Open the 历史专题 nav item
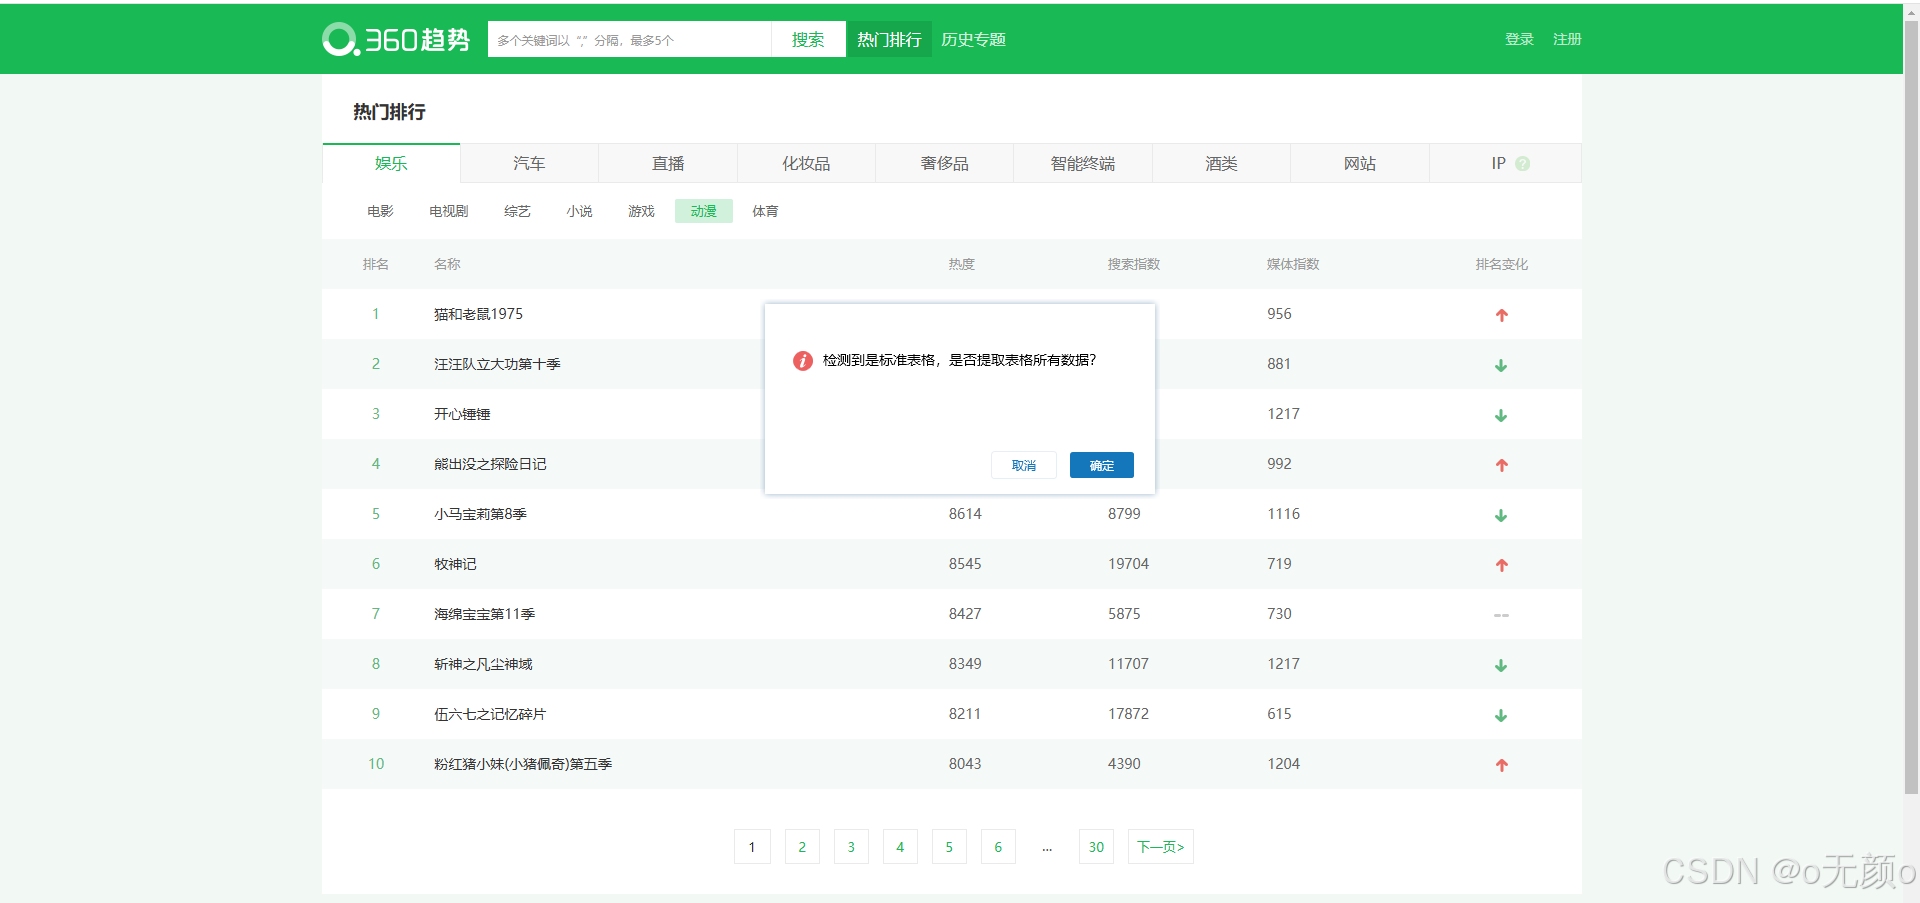This screenshot has height=903, width=1920. tap(973, 39)
